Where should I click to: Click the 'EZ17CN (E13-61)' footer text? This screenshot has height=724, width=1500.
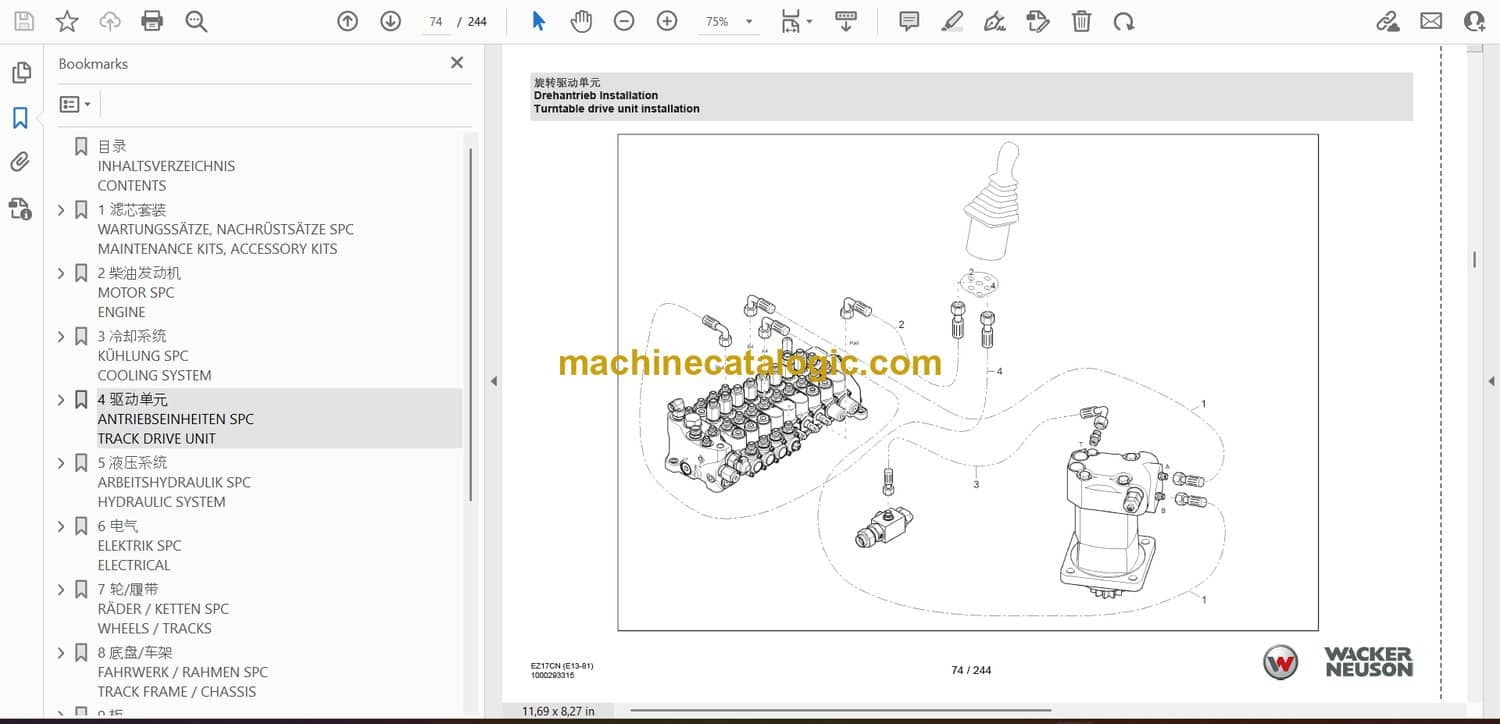pos(562,666)
